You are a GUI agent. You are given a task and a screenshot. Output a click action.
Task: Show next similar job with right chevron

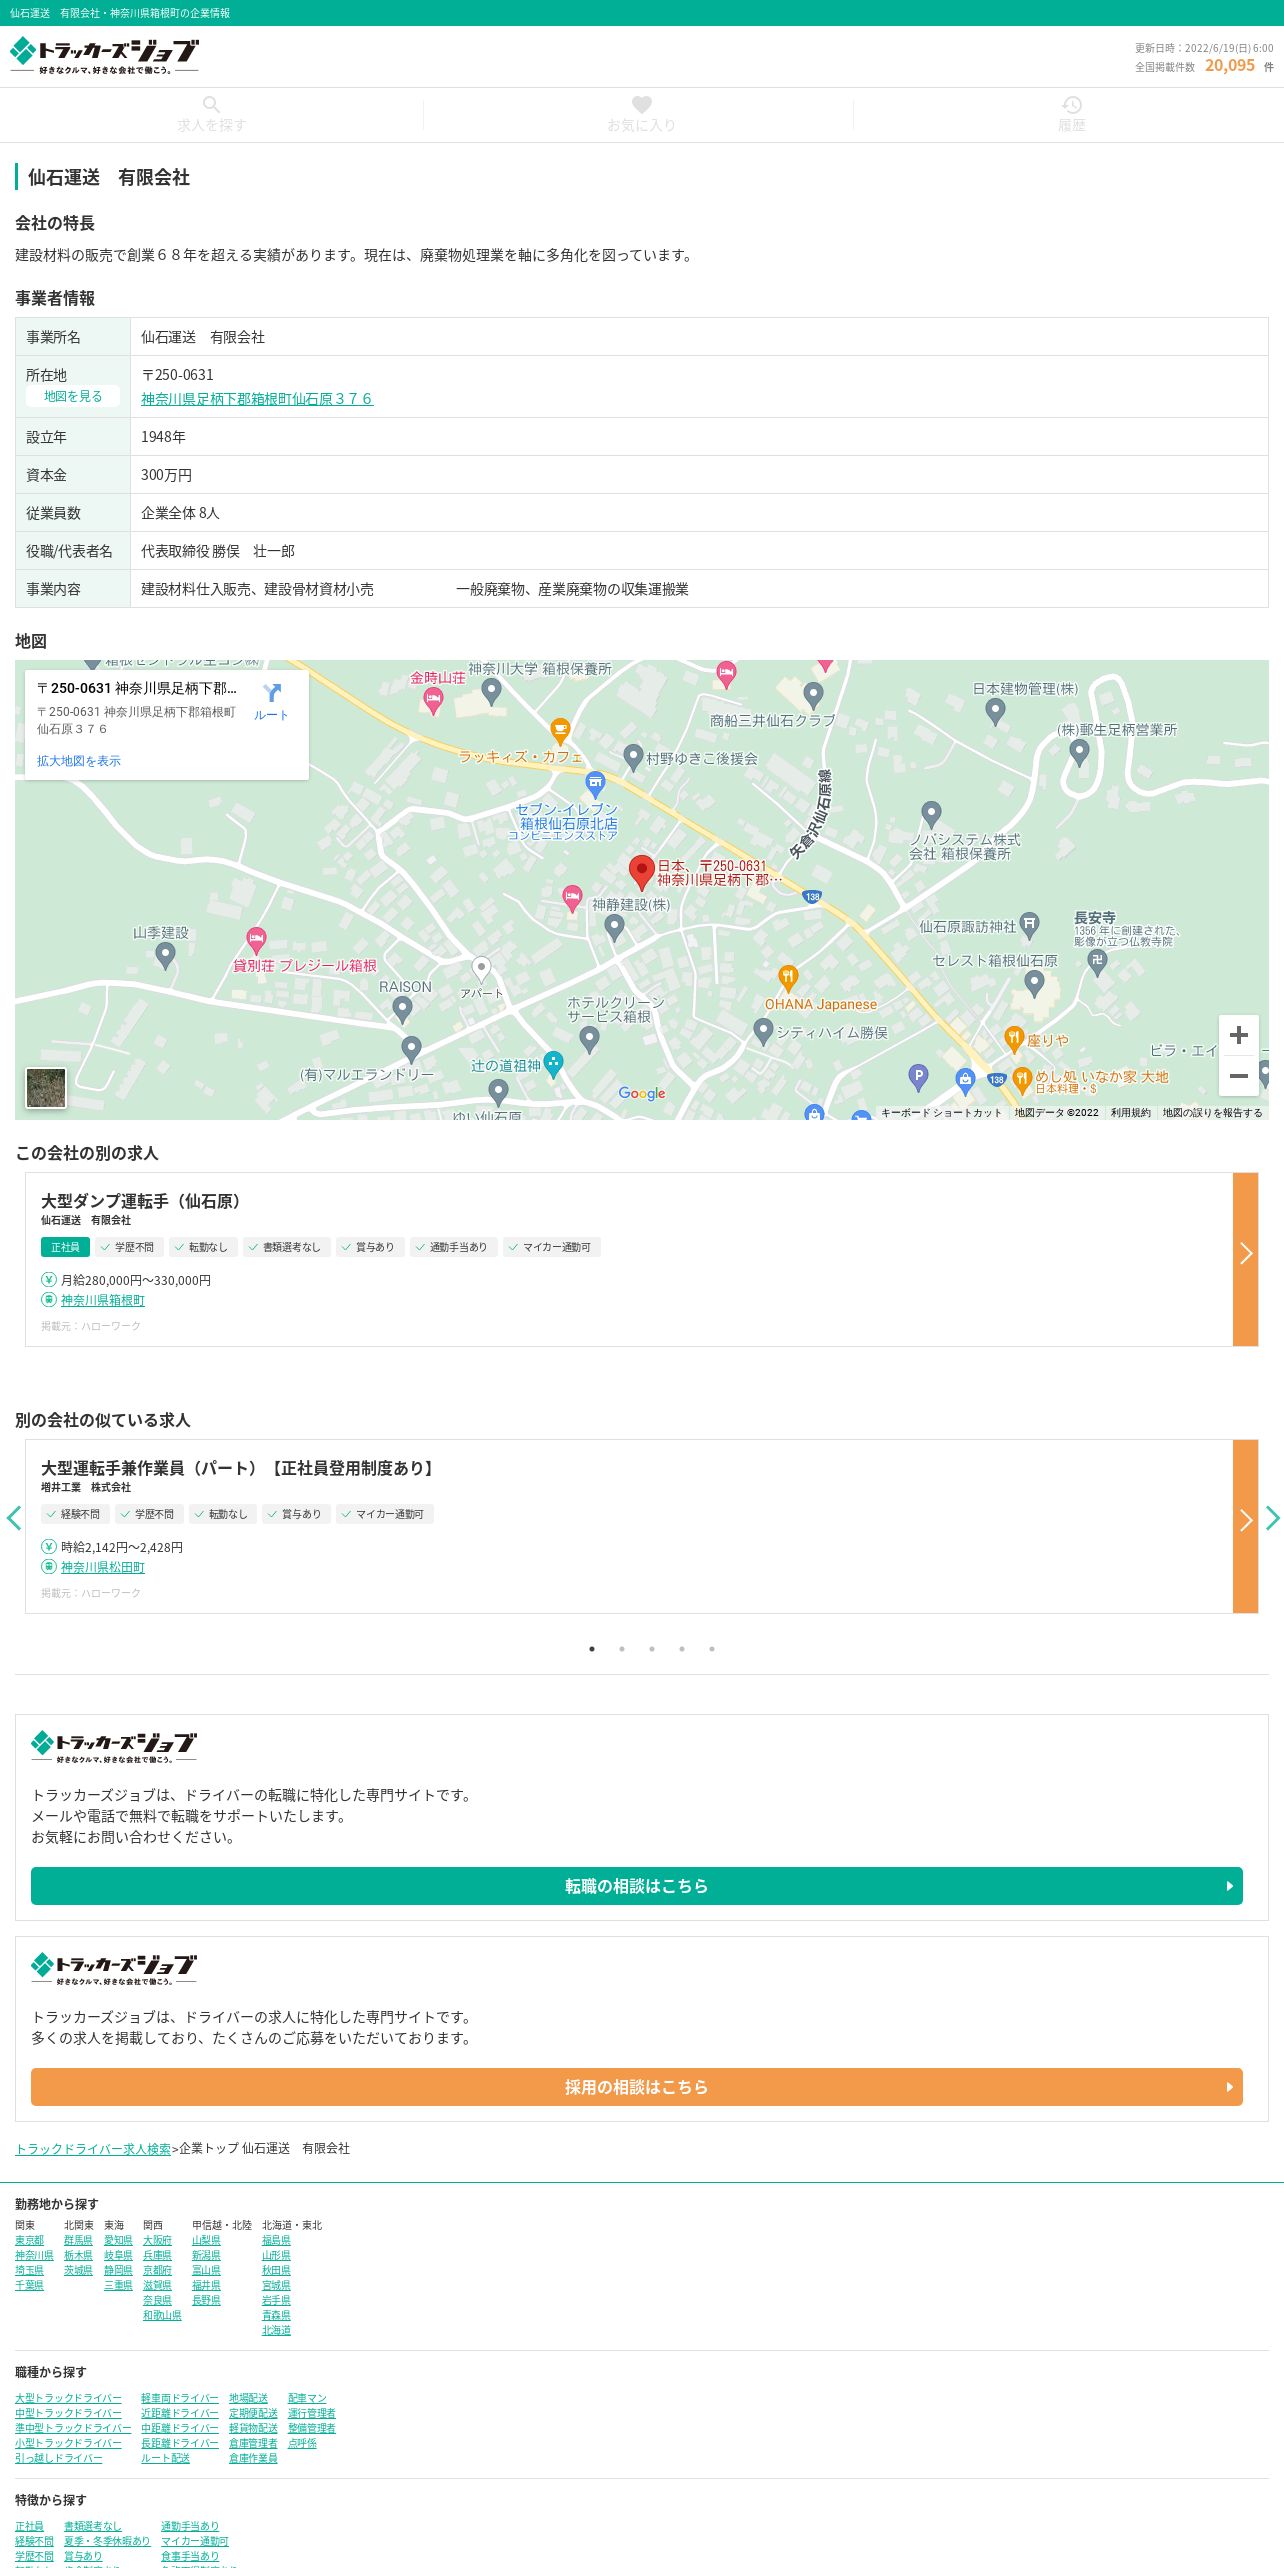pos(1272,1518)
